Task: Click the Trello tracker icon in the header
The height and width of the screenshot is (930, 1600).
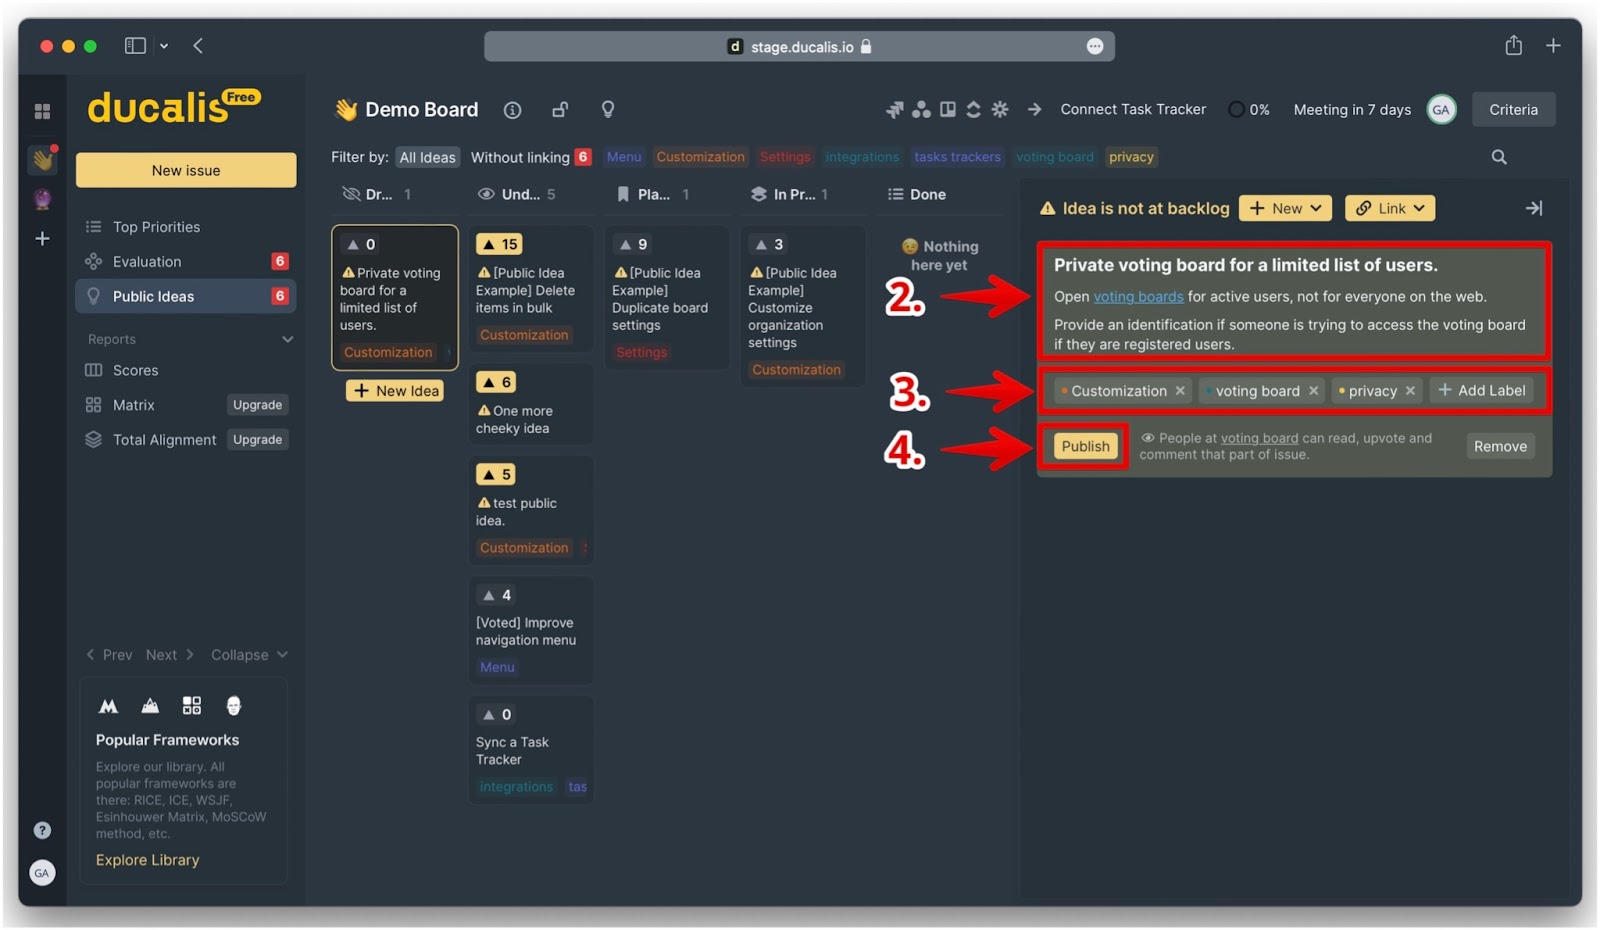Action: tap(947, 109)
